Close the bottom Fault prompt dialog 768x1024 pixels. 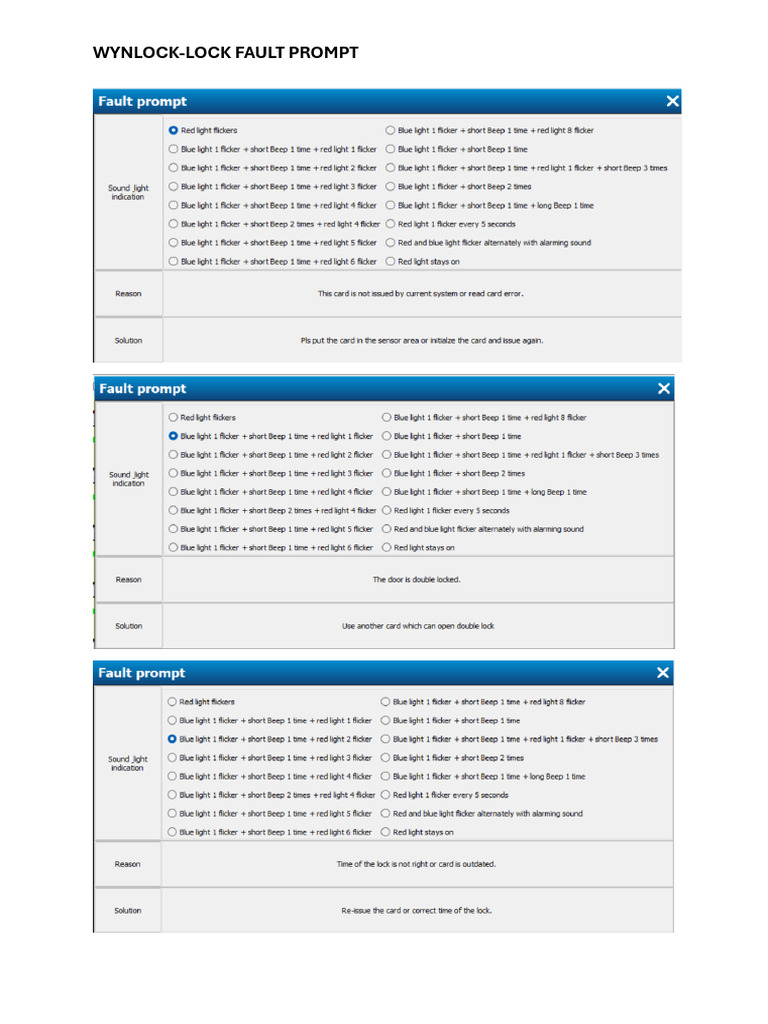663,673
